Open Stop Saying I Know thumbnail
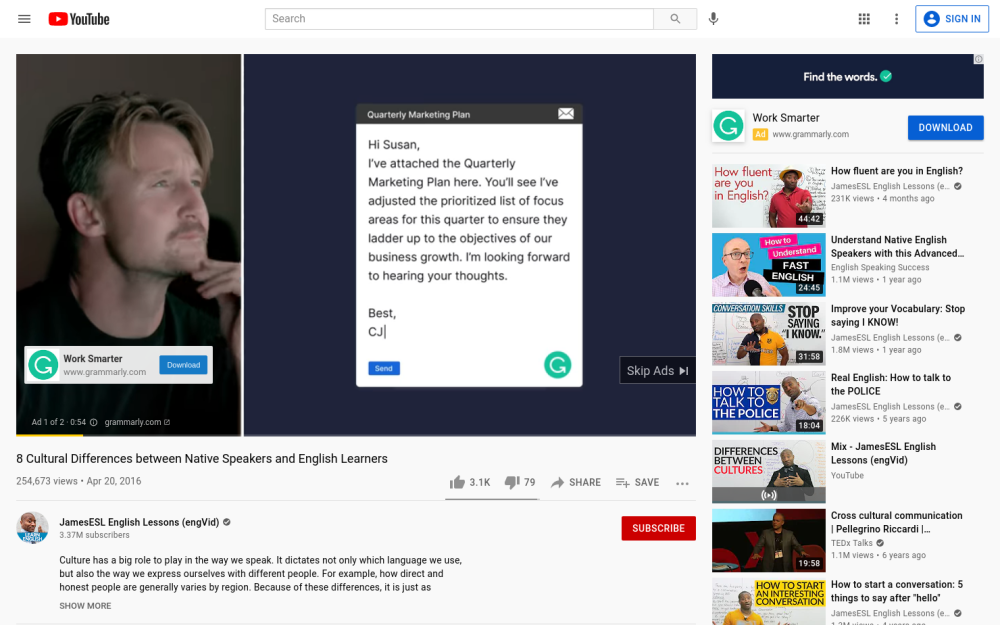The height and width of the screenshot is (625, 1000). [x=768, y=334]
